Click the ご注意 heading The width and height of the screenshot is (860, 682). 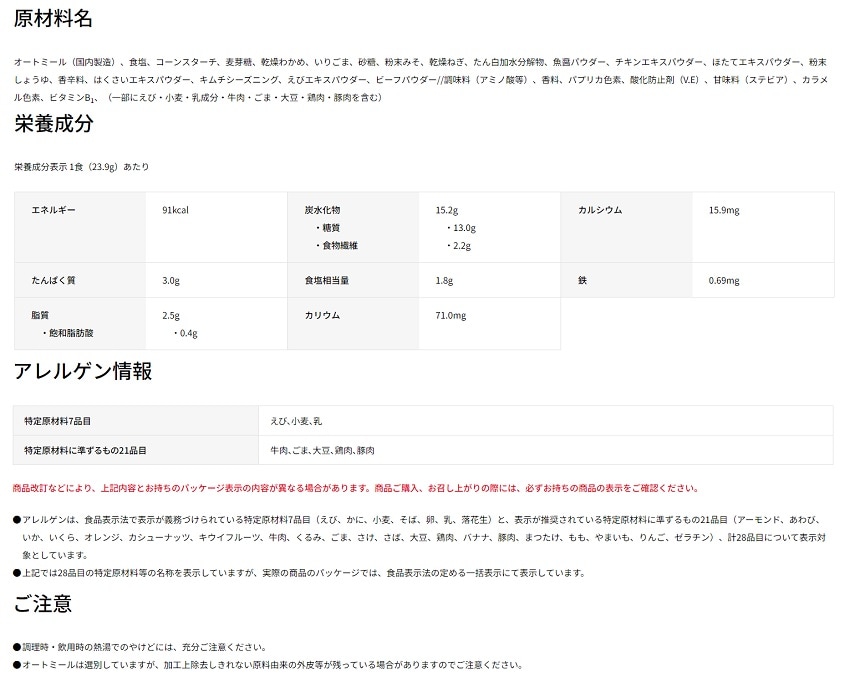tap(42, 605)
